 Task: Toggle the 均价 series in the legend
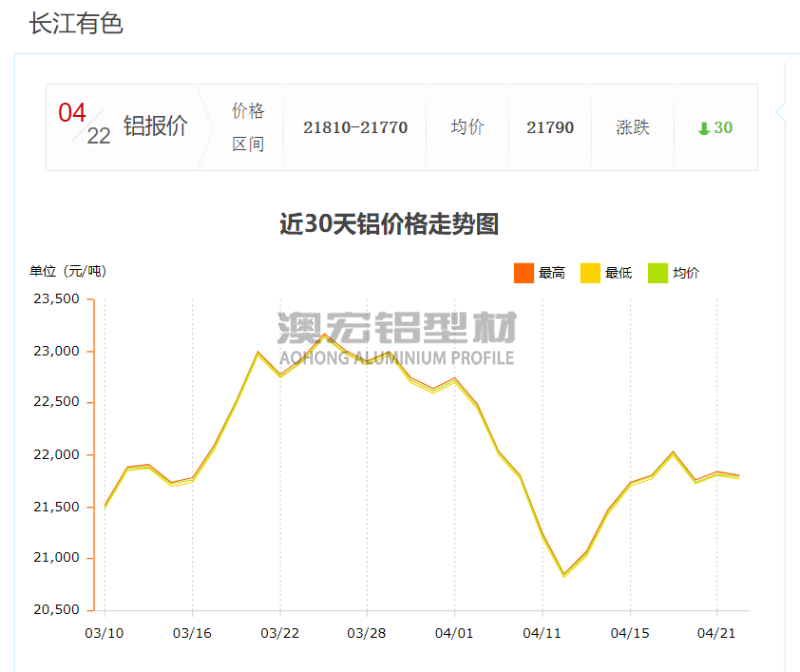click(672, 272)
